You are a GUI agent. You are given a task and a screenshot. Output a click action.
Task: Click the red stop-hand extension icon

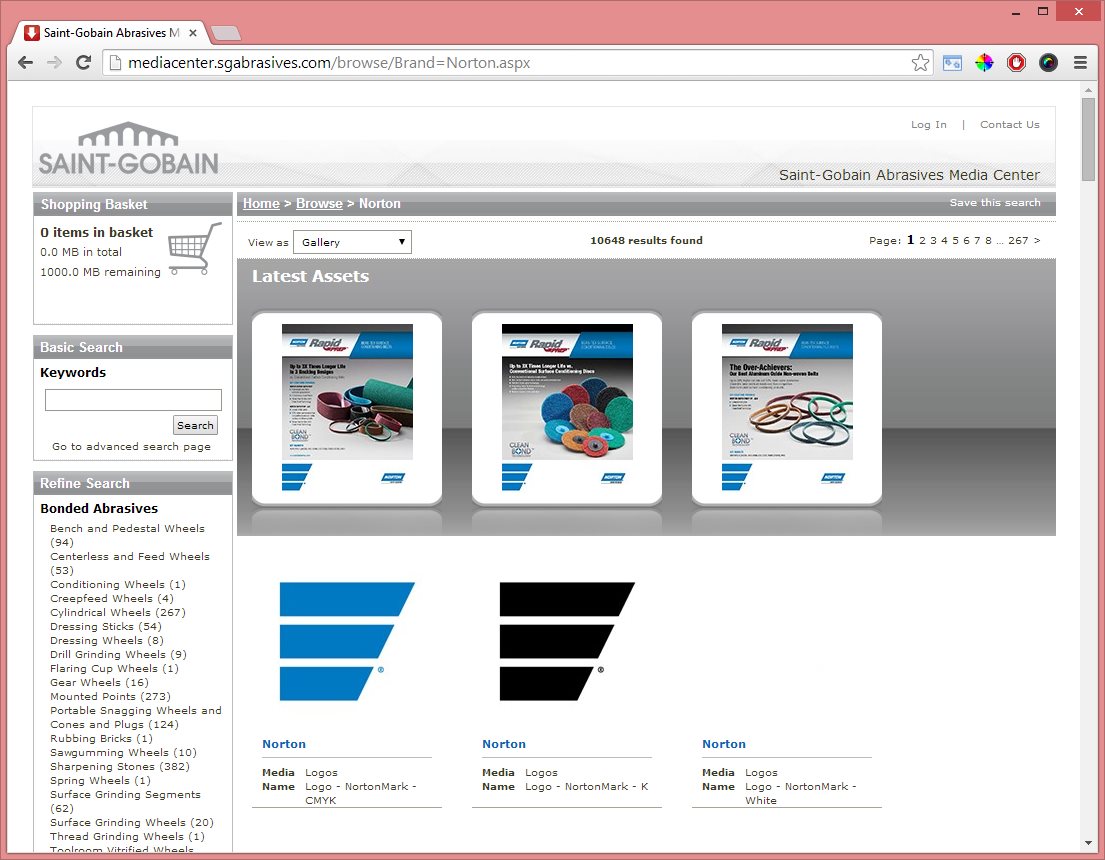click(x=1016, y=63)
